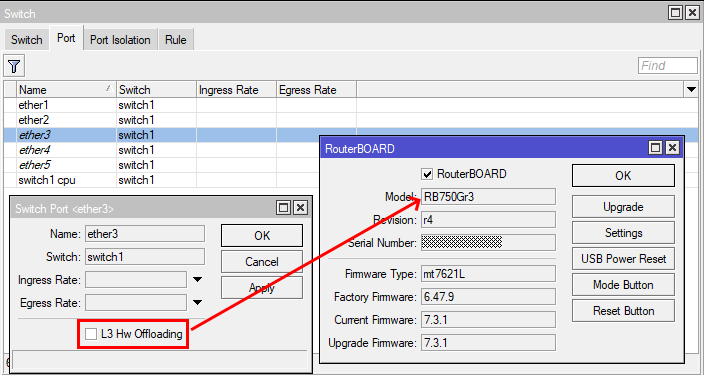Open the Port Isolation tab
The height and width of the screenshot is (375, 704).
click(120, 40)
